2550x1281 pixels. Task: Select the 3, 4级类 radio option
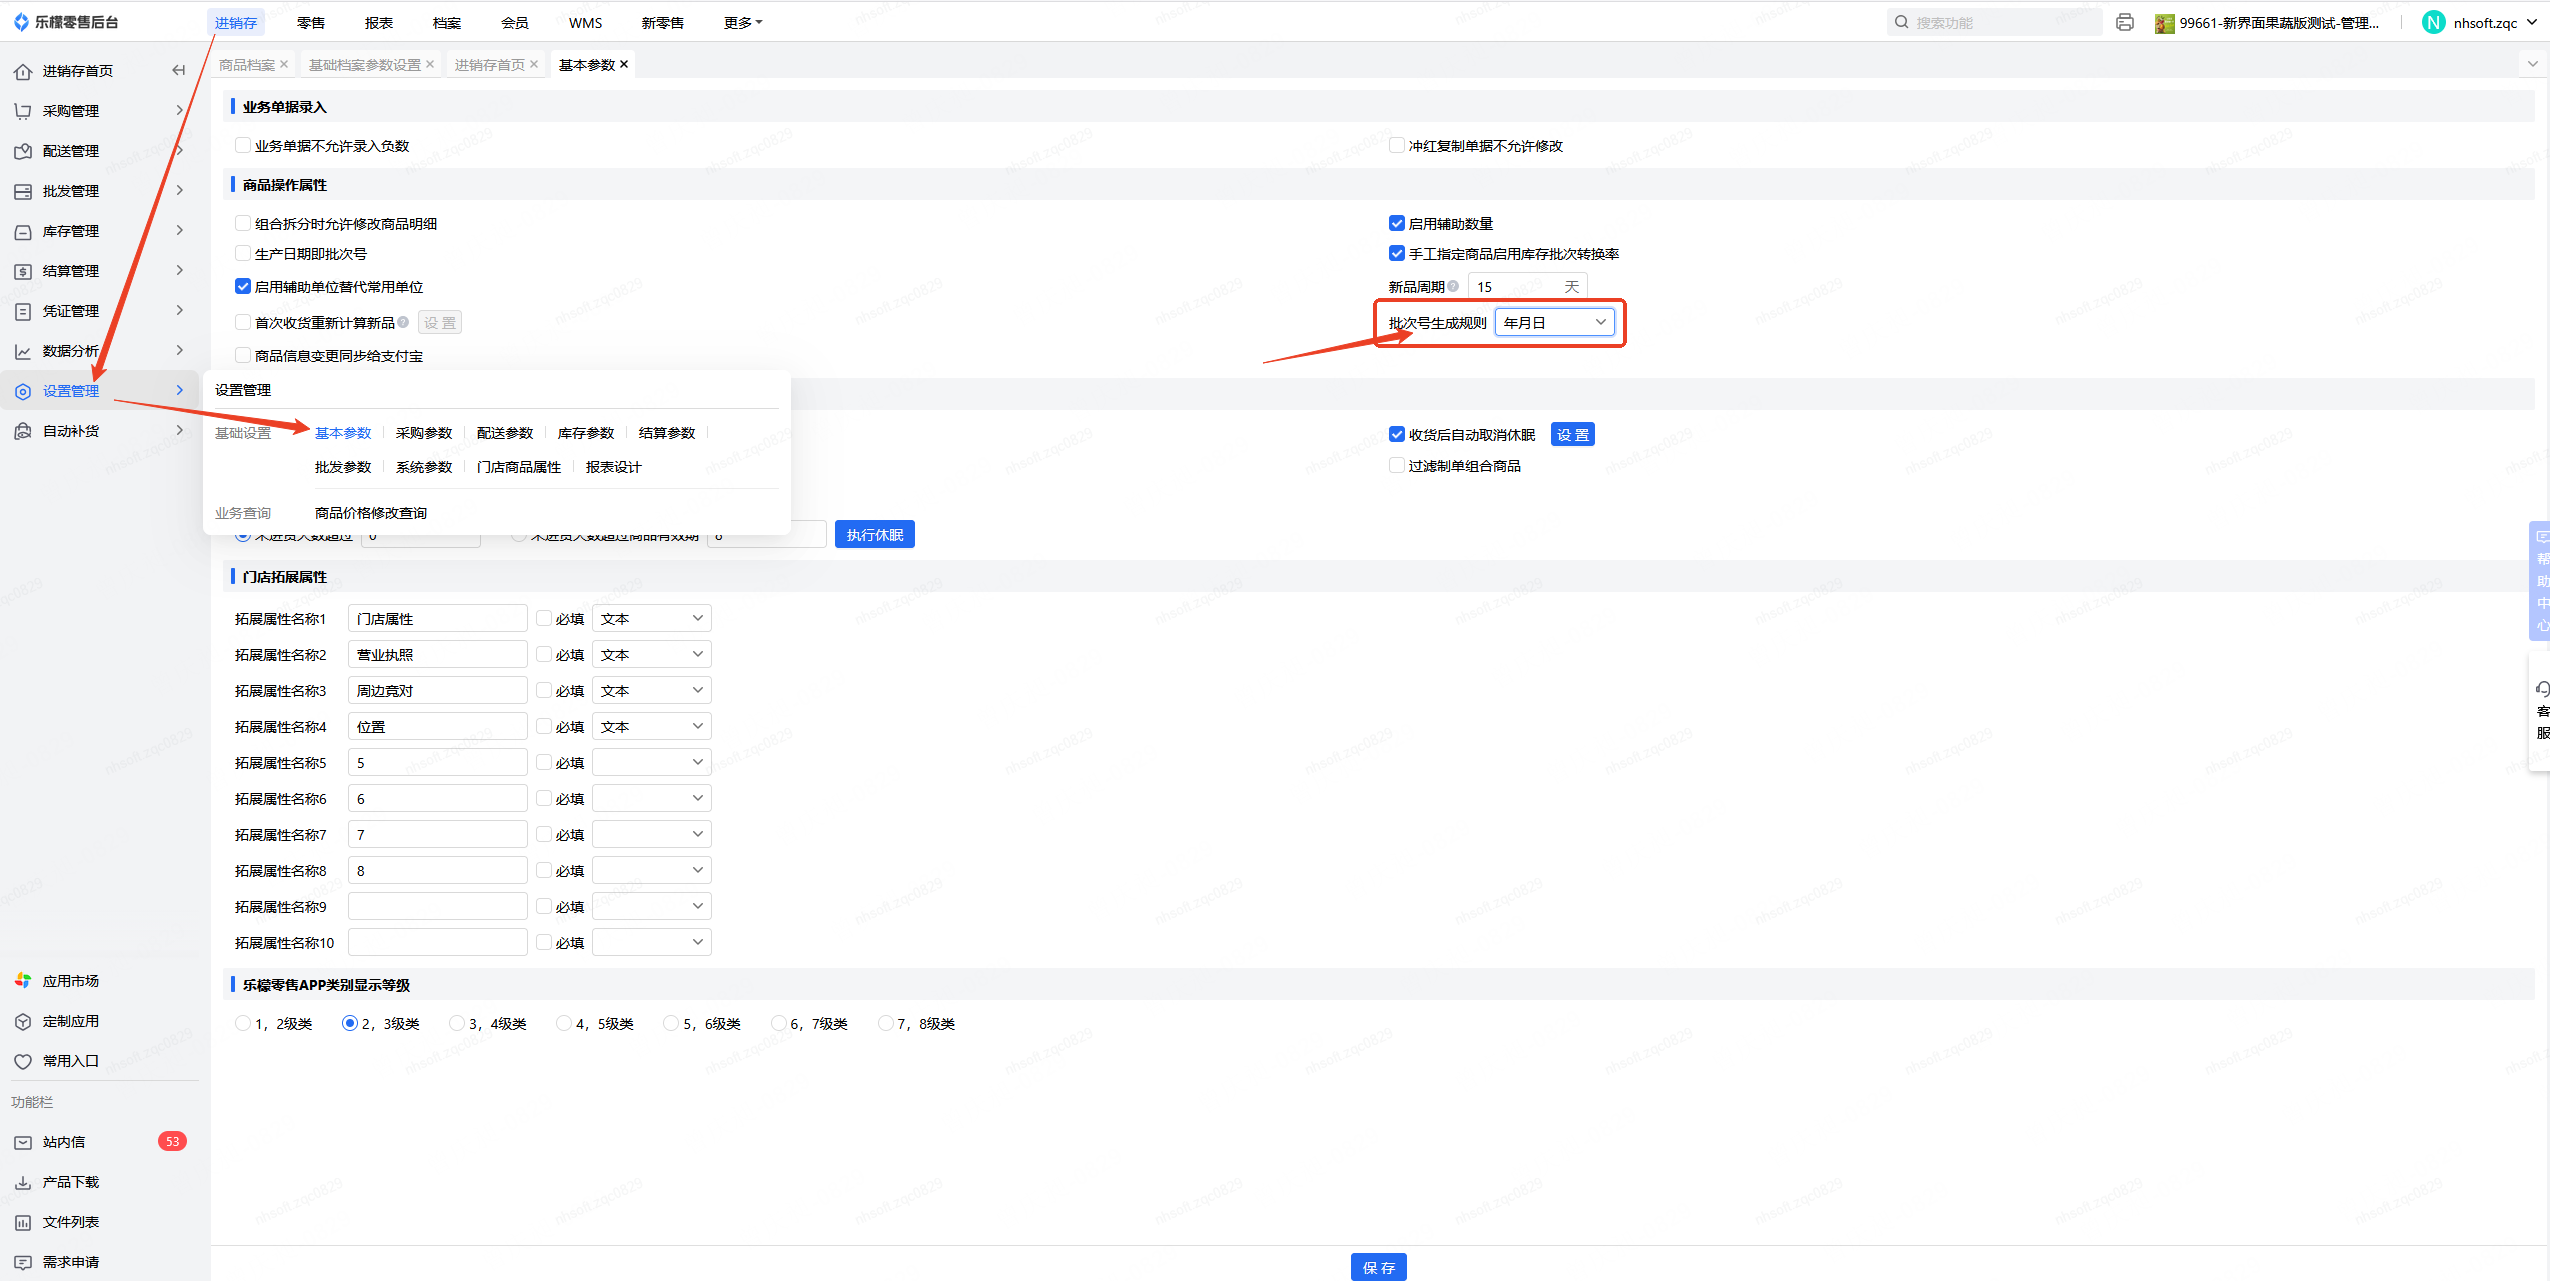[x=457, y=1023]
